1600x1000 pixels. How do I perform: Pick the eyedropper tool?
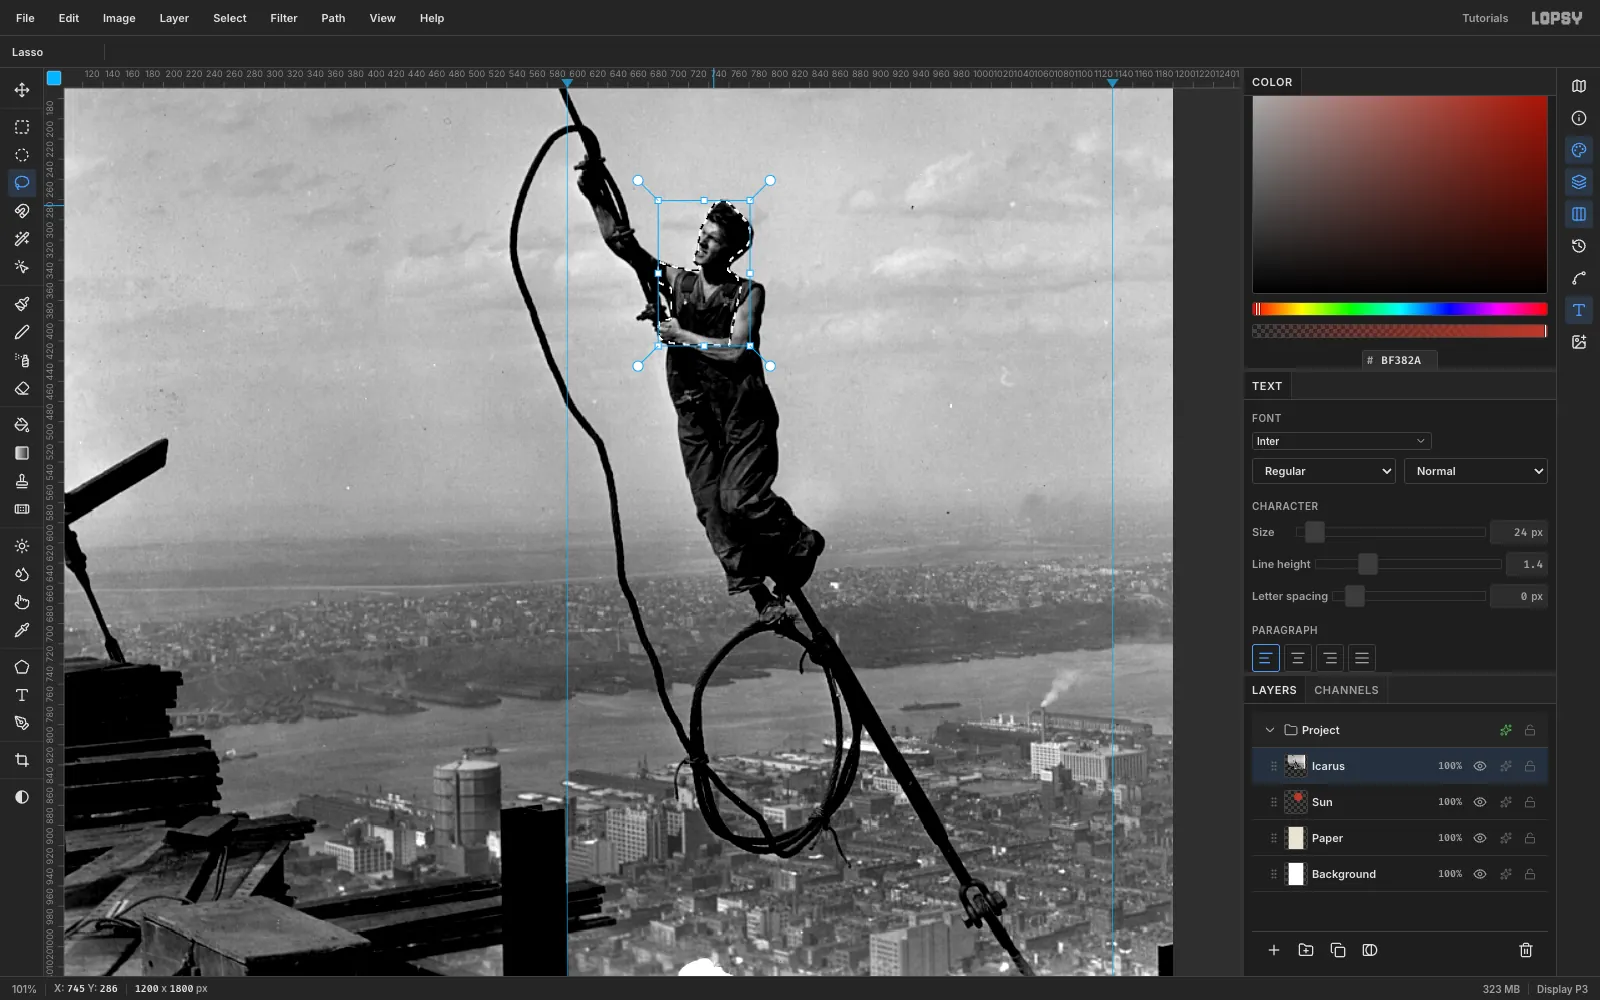(22, 630)
